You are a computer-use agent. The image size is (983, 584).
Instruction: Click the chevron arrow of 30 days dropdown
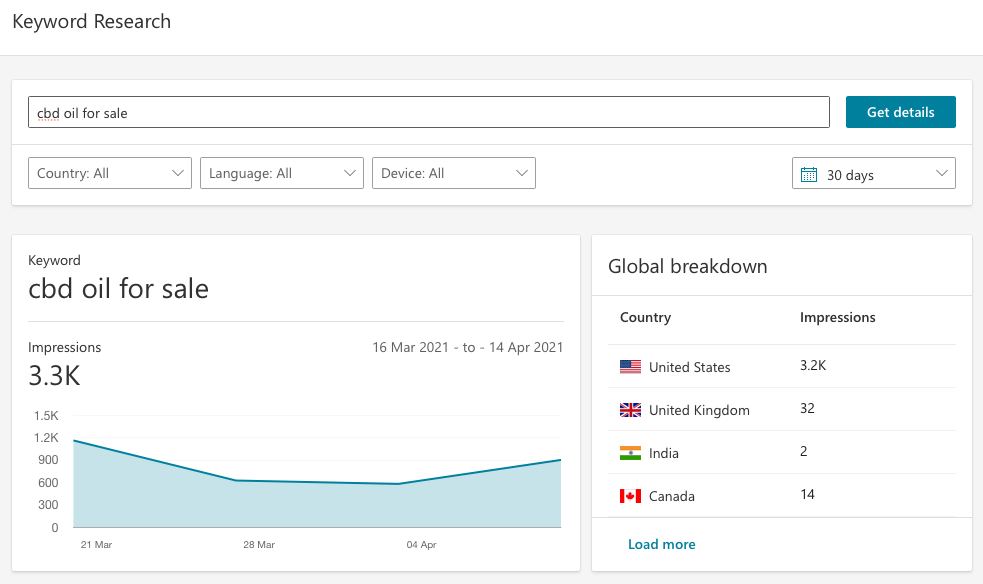[942, 173]
